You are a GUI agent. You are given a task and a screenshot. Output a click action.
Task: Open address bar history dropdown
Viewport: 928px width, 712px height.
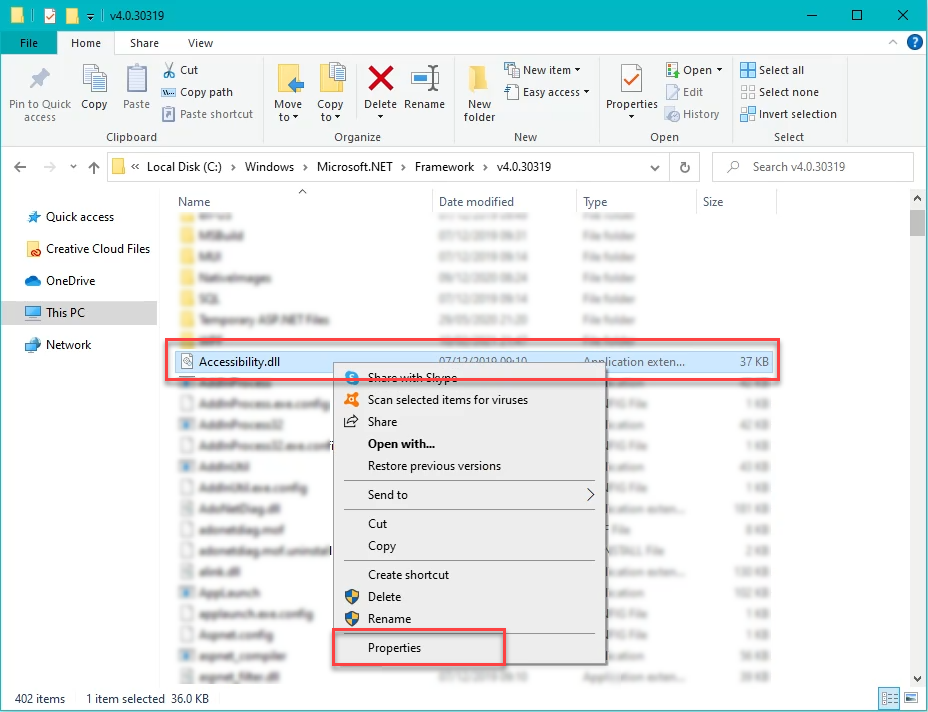coord(655,167)
